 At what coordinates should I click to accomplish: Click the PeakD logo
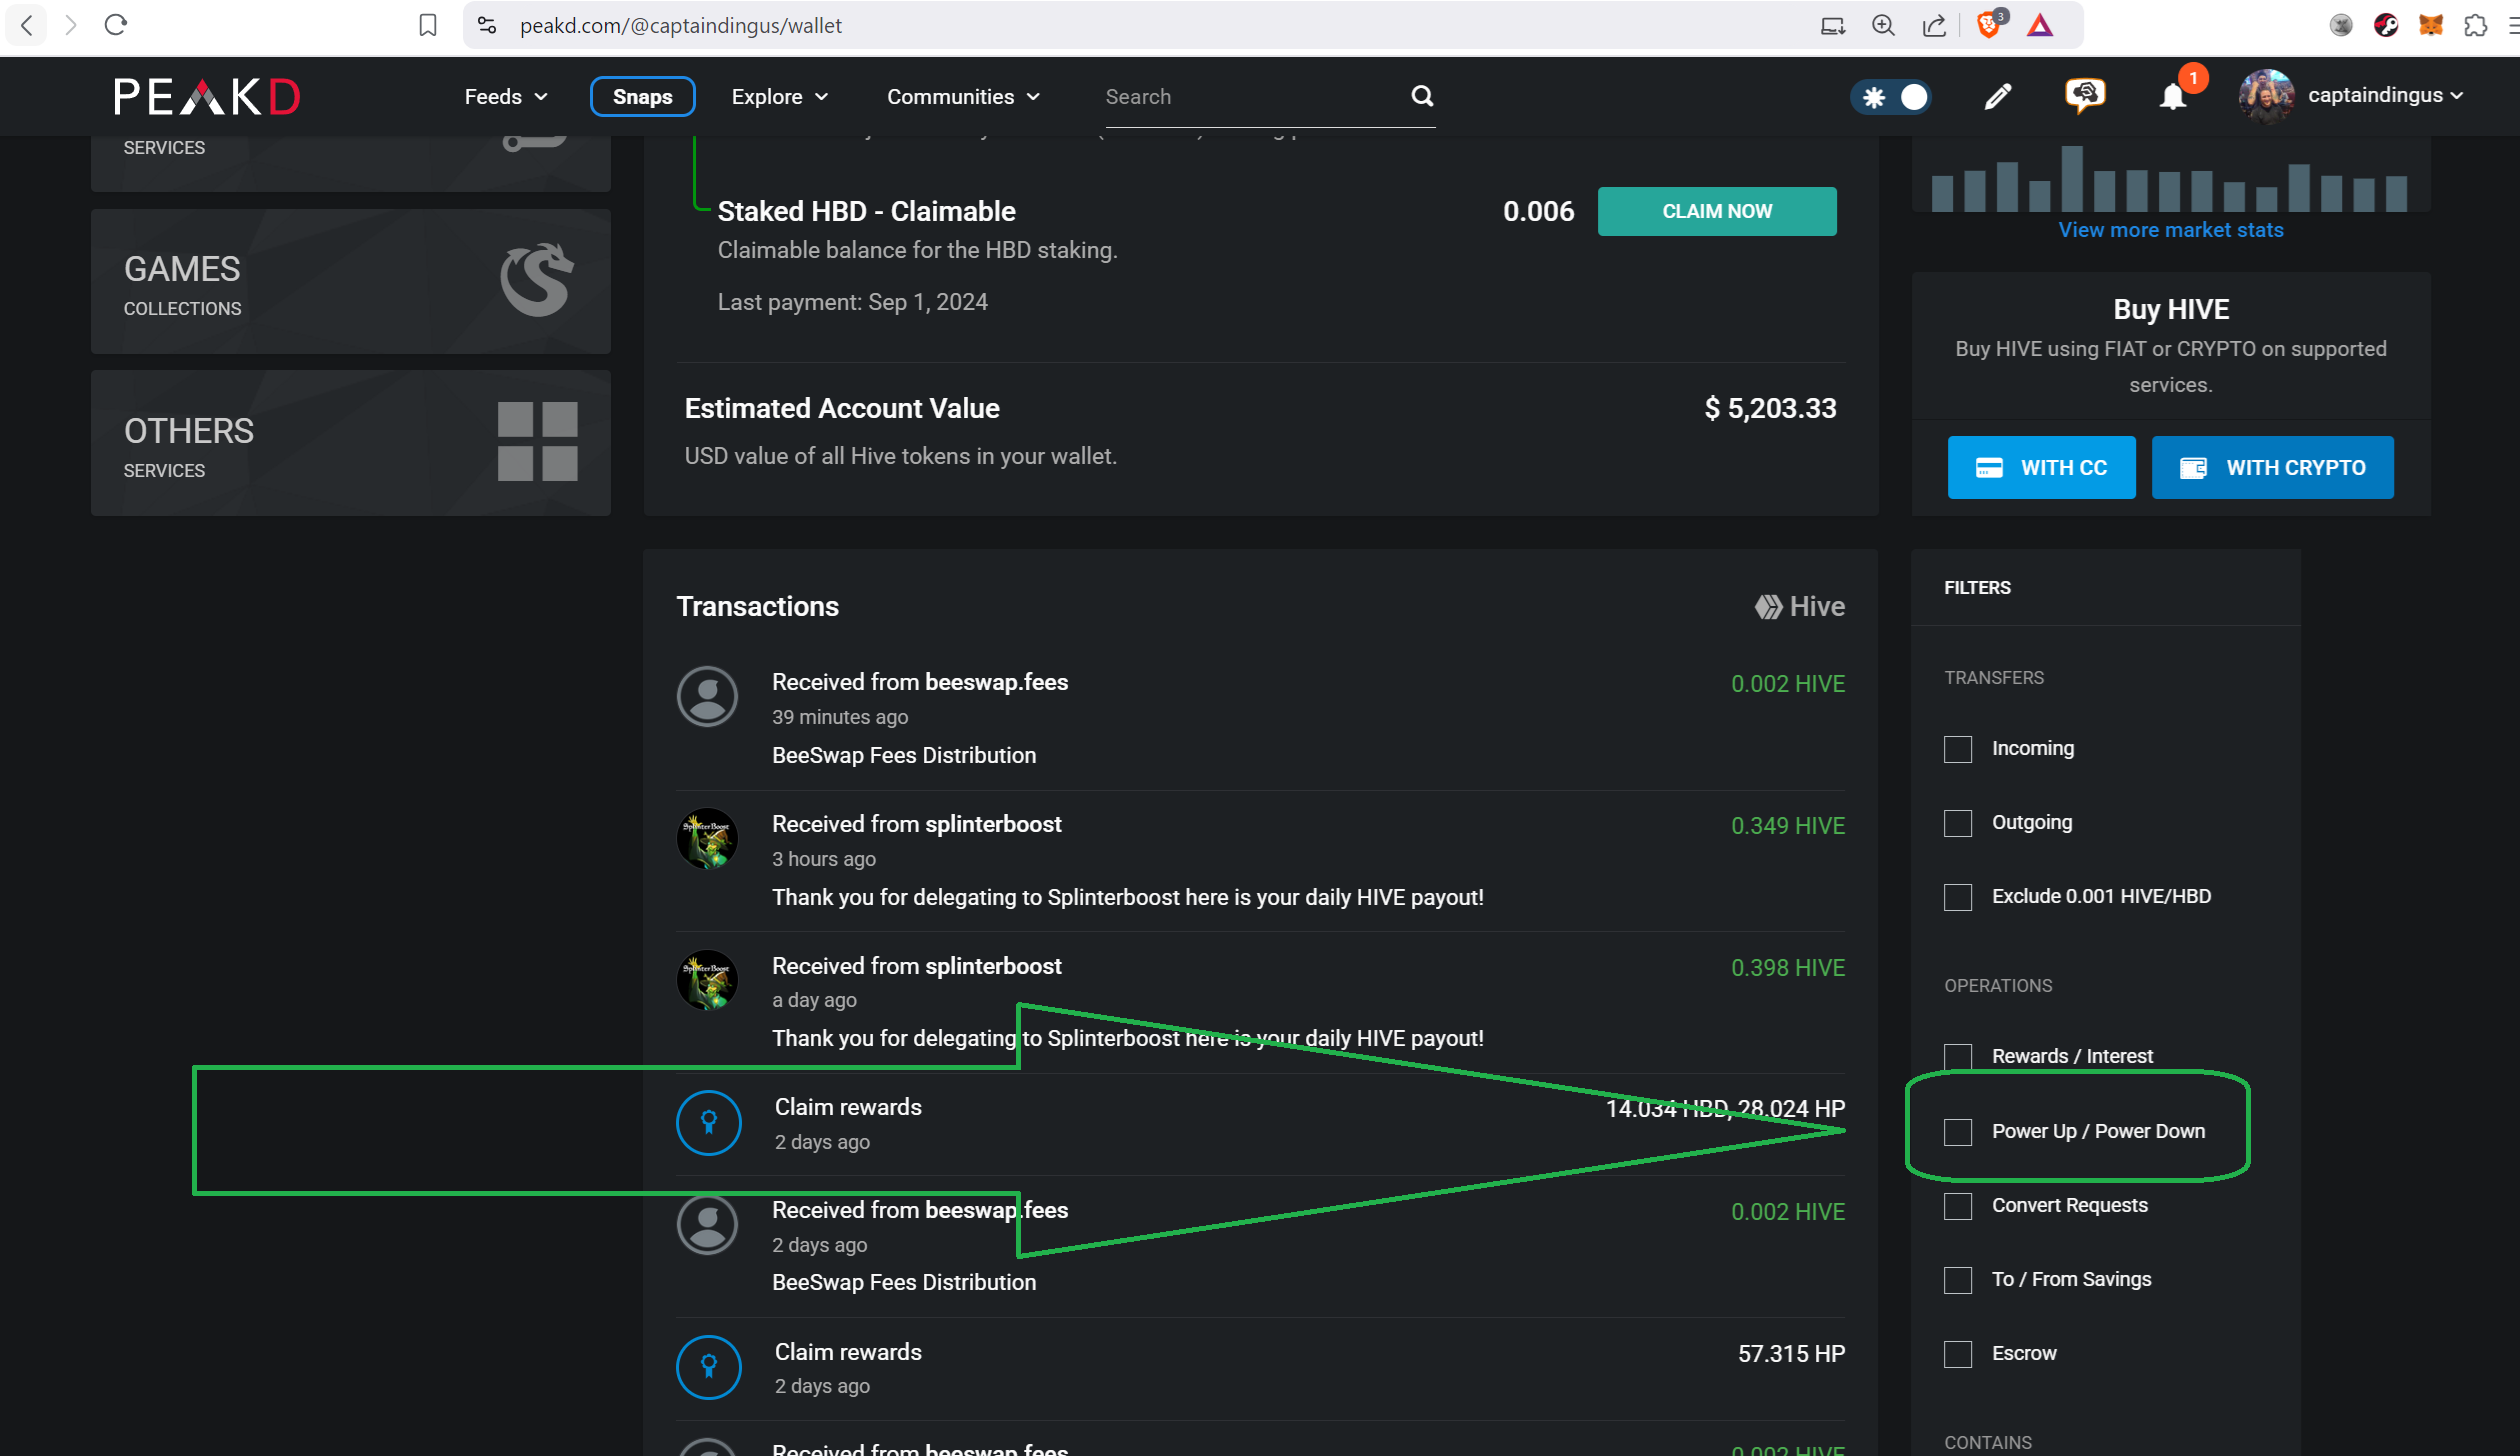[x=207, y=97]
